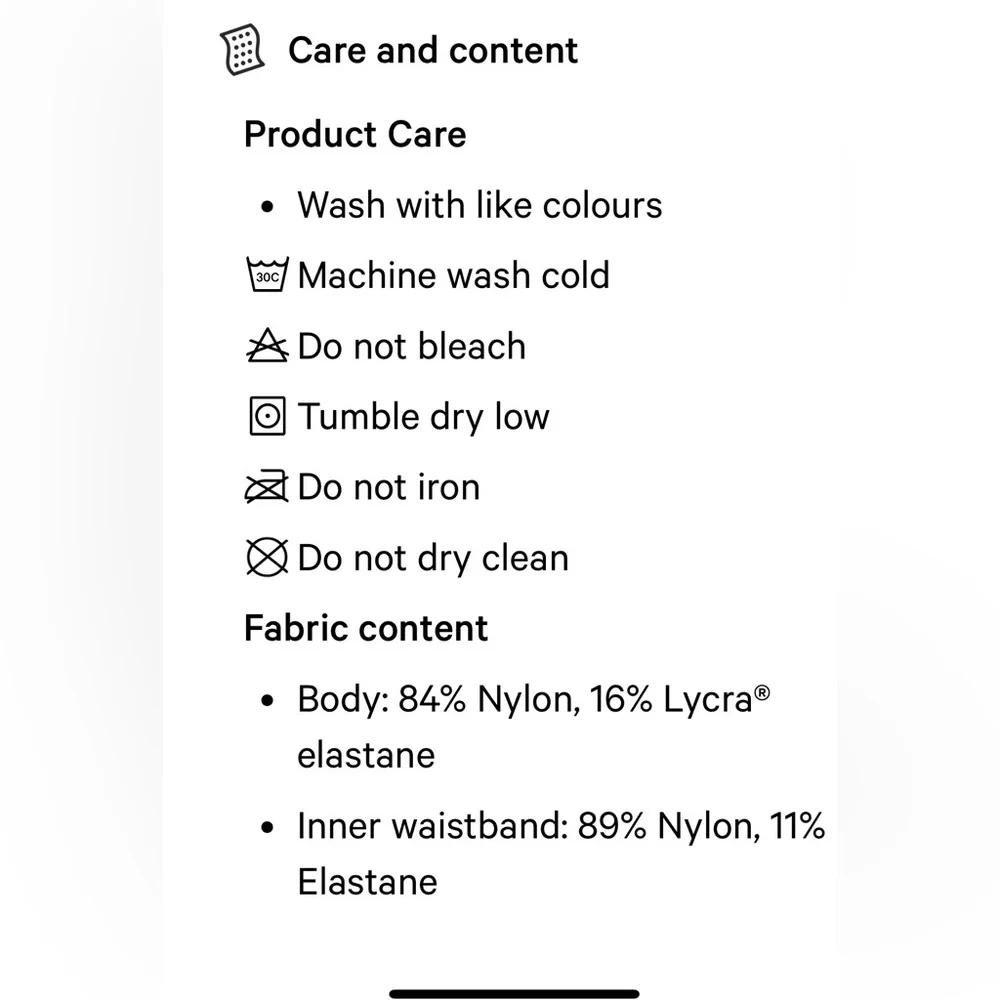Select the Product Care subheading

(x=355, y=135)
